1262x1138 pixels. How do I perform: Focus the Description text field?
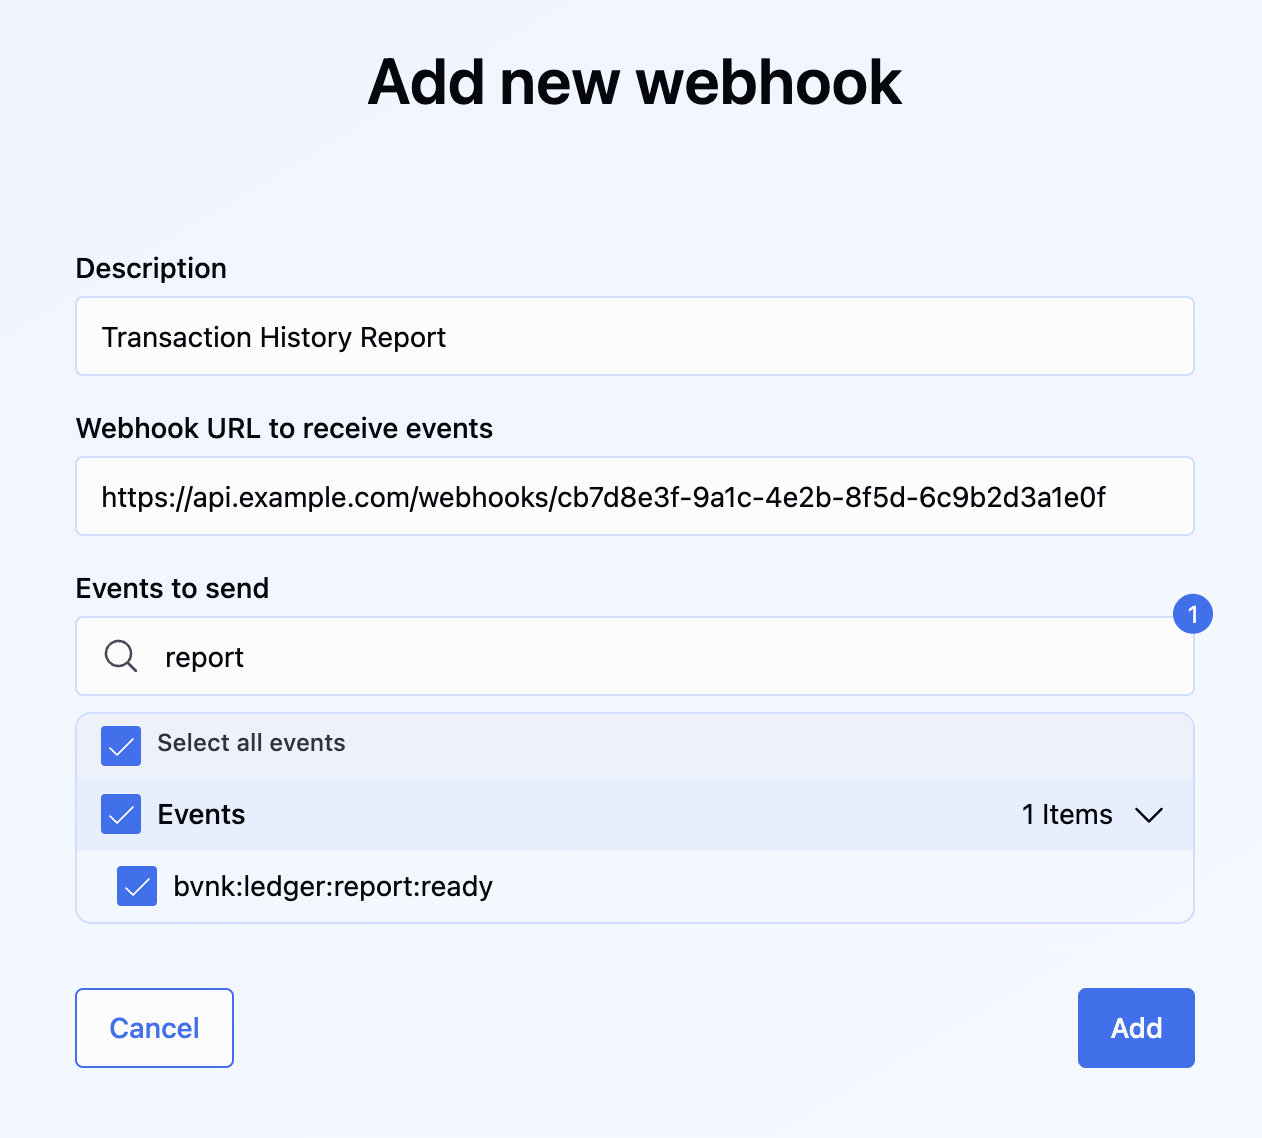(634, 337)
